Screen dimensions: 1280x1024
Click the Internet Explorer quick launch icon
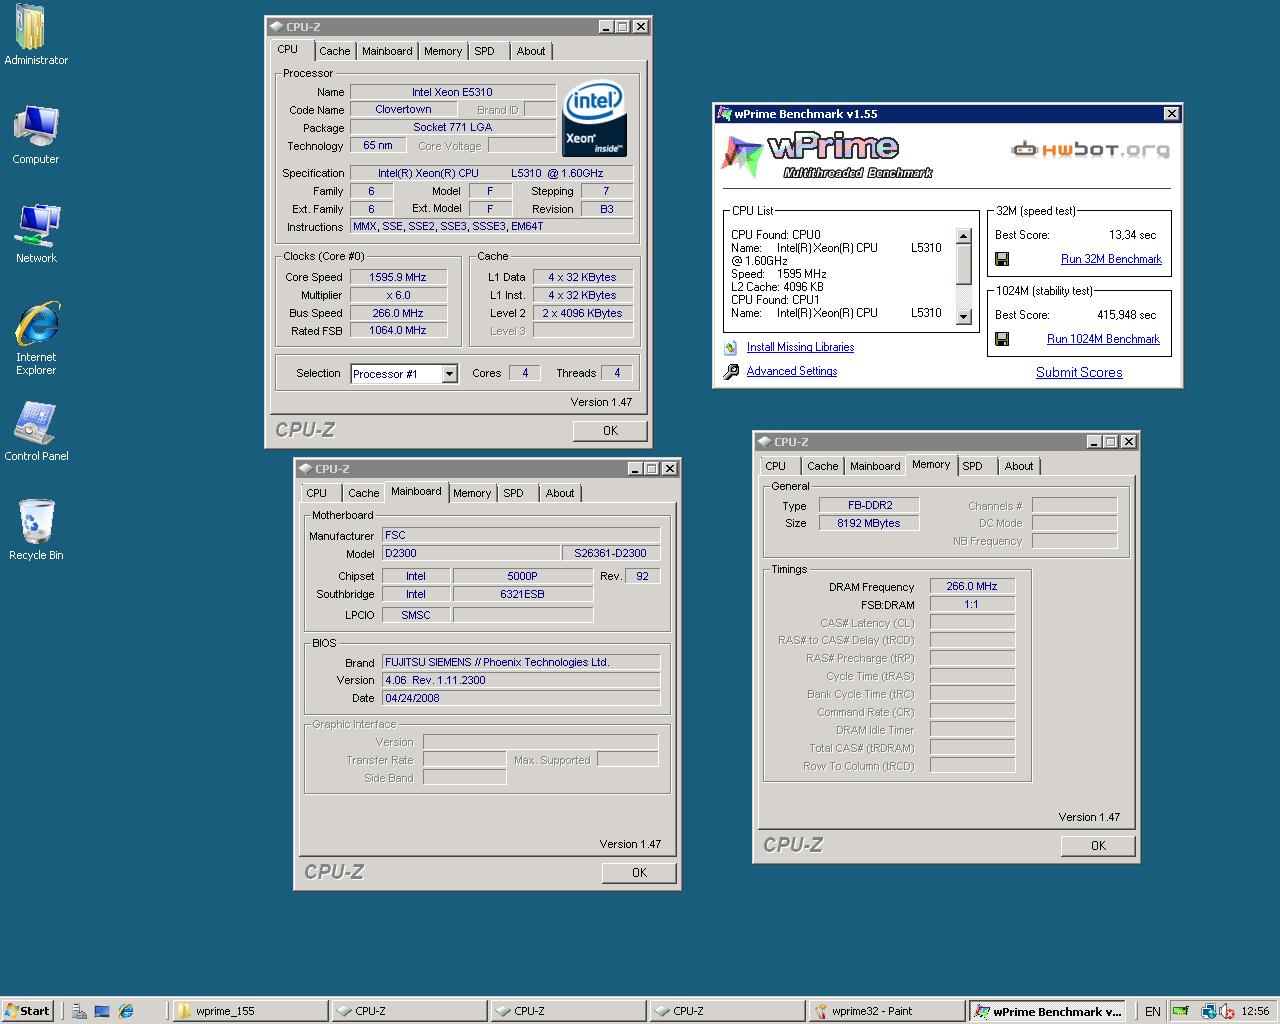pyautogui.click(x=126, y=1011)
